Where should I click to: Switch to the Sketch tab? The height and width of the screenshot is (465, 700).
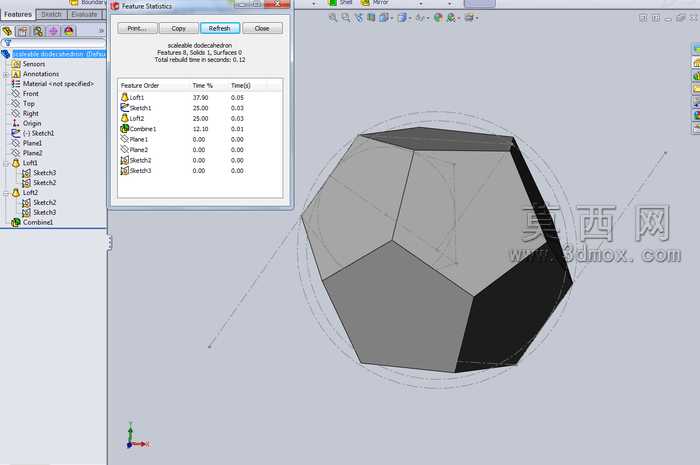51,14
